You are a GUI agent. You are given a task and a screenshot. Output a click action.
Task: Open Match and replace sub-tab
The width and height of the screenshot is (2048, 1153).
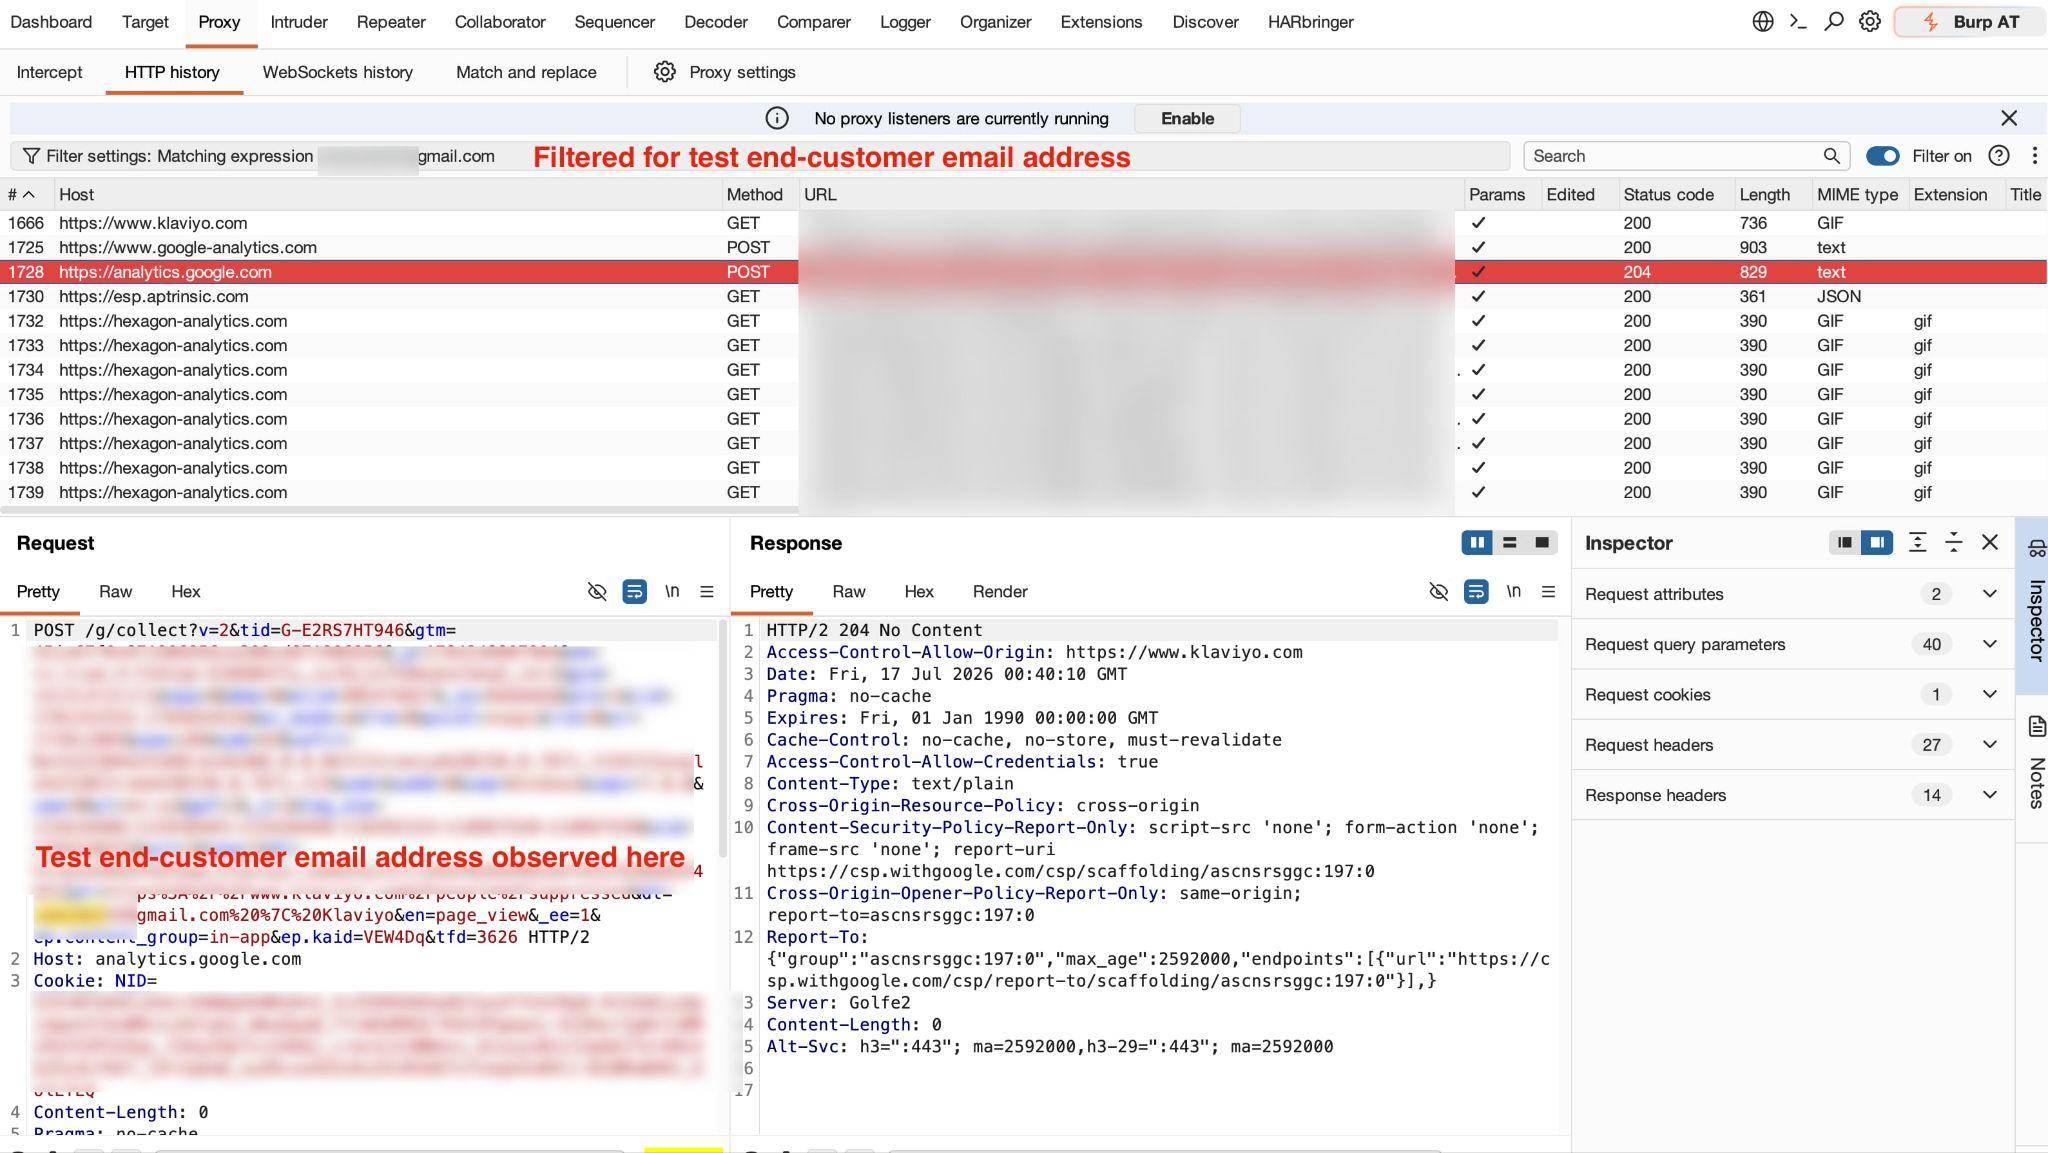(x=526, y=72)
